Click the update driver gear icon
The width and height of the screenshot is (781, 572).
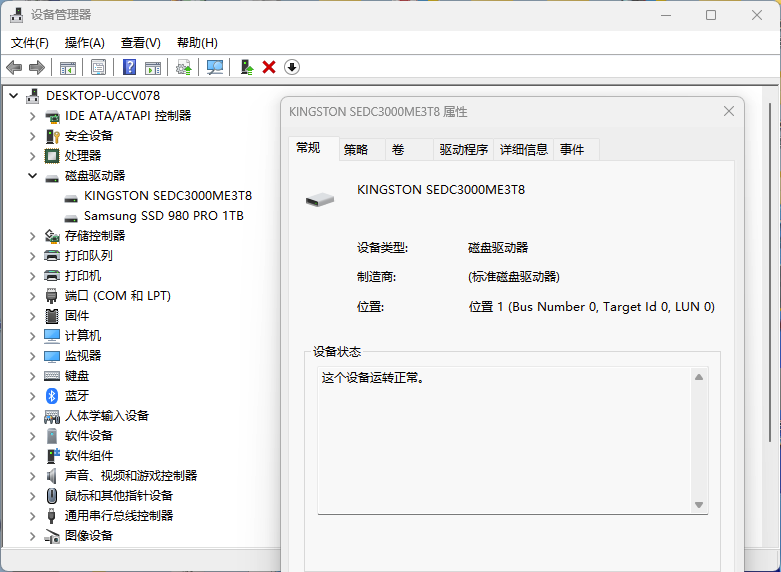pos(184,67)
